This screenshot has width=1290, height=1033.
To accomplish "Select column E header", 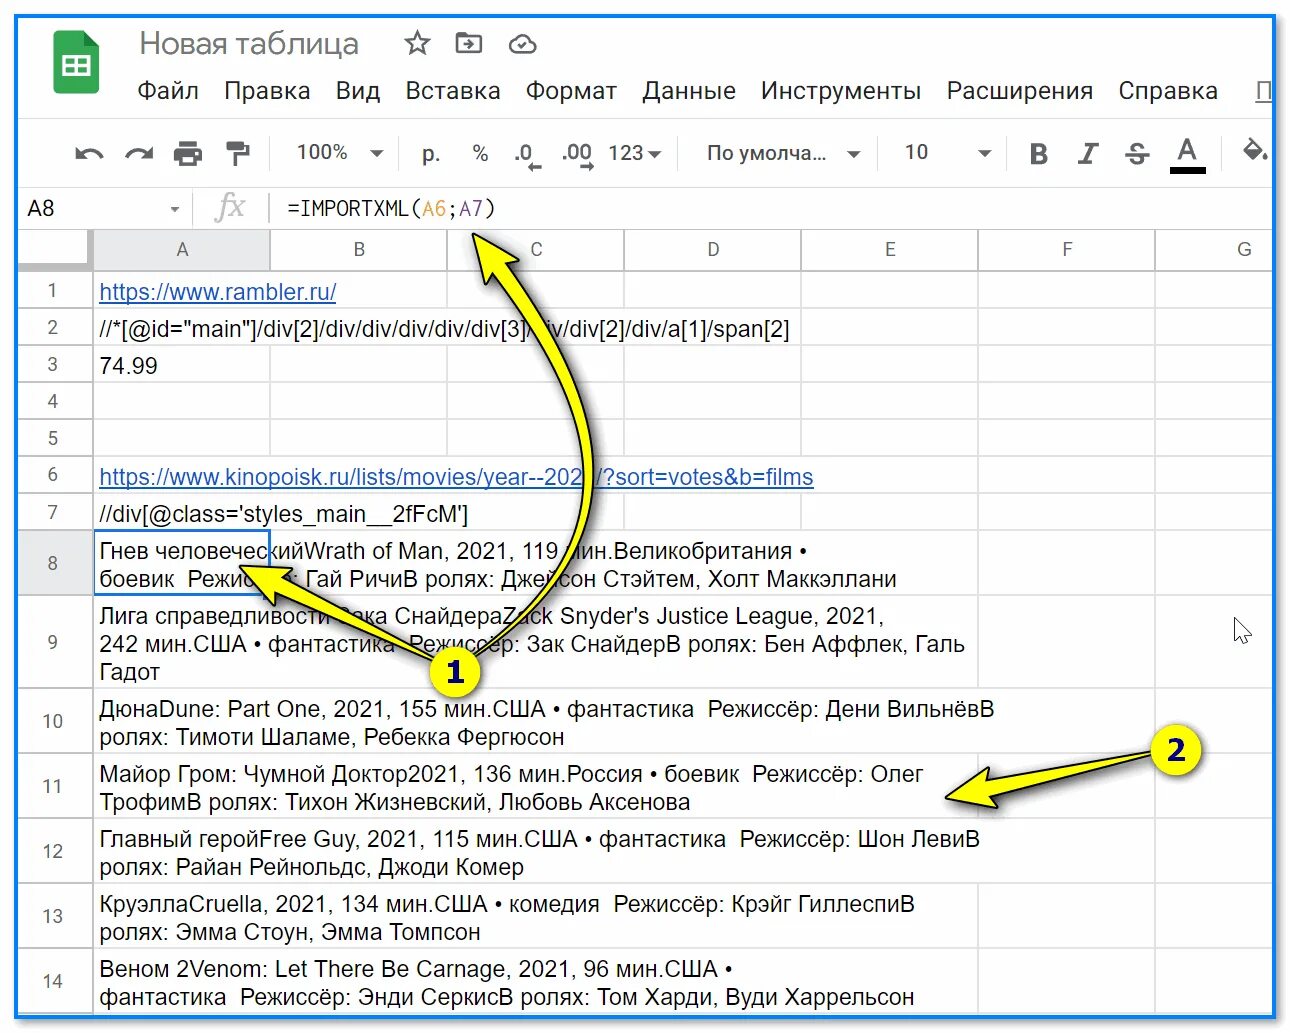I will click(890, 250).
